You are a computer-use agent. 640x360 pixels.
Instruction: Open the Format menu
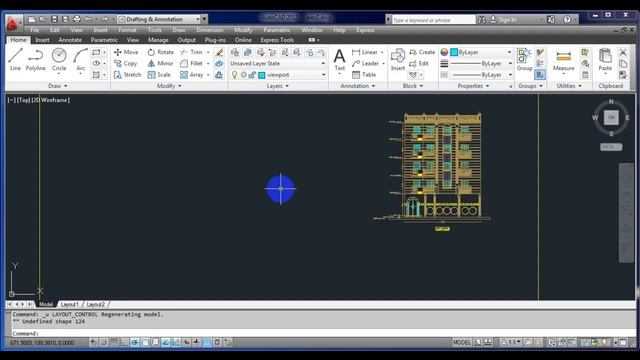point(127,30)
